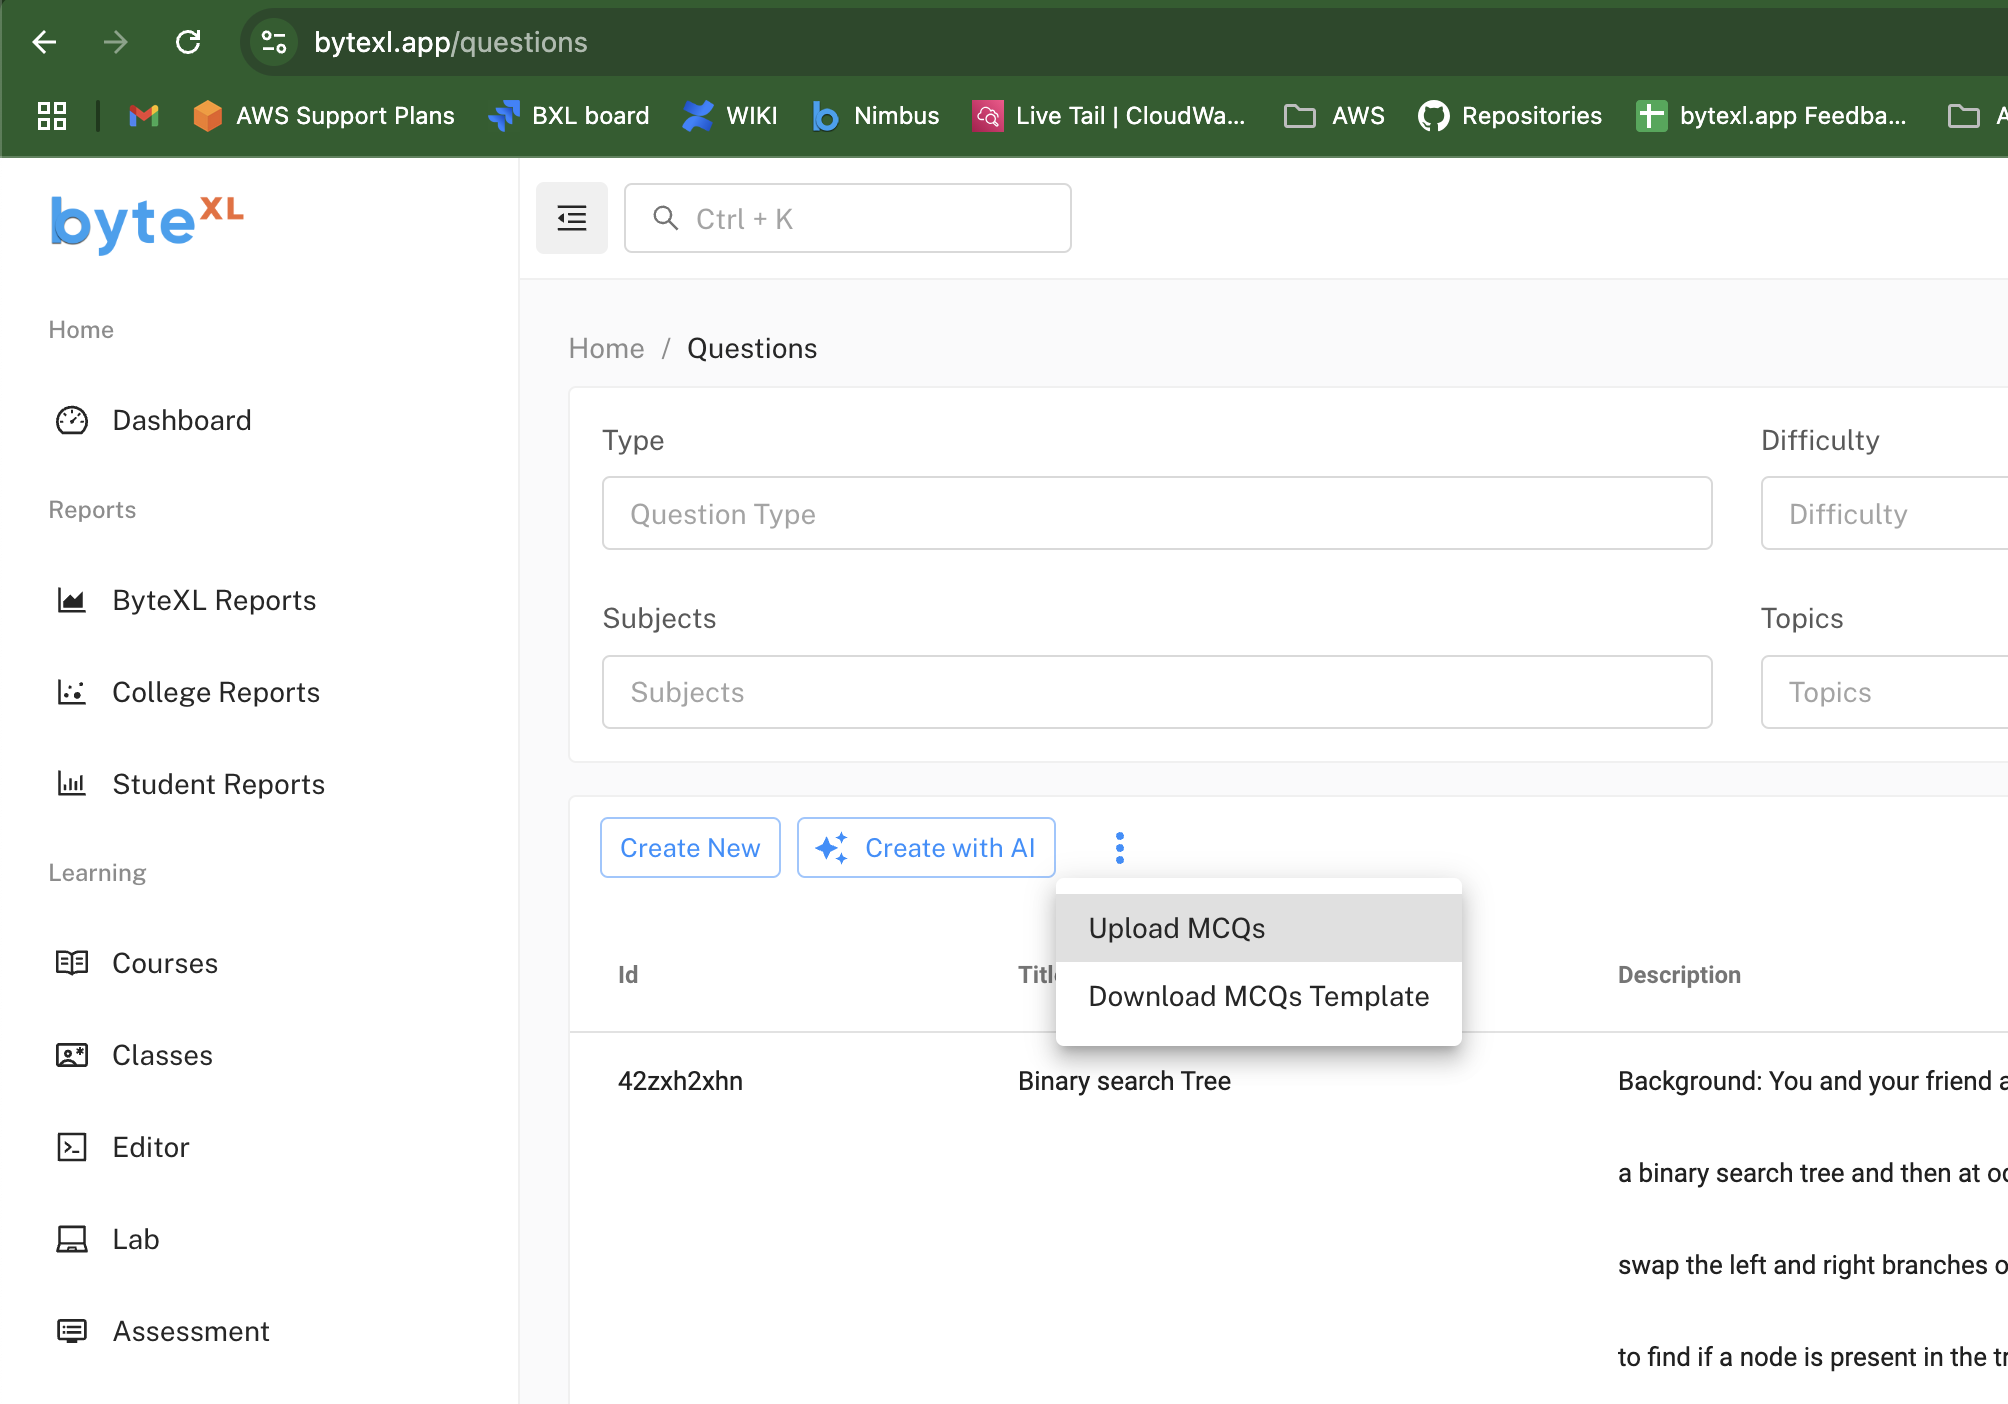Image resolution: width=2008 pixels, height=1404 pixels.
Task: Reload the page in the browser
Action: tap(188, 42)
